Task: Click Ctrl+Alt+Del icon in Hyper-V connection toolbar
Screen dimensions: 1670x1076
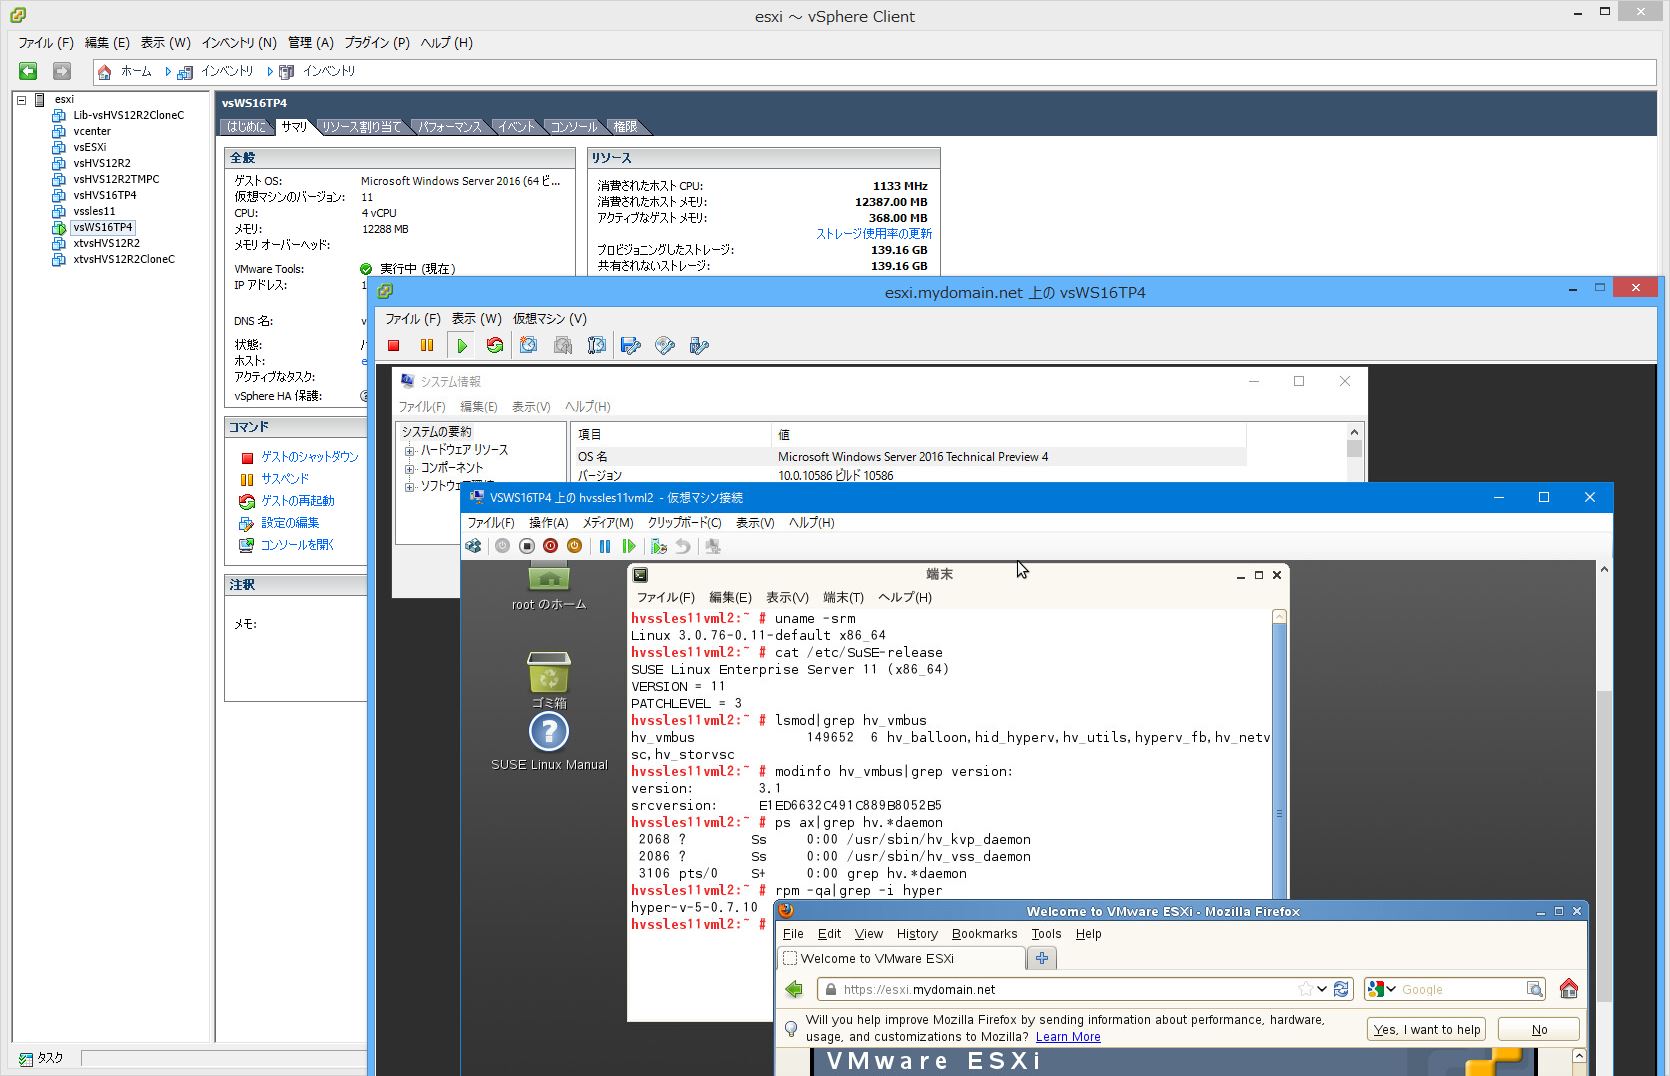Action: coord(474,546)
